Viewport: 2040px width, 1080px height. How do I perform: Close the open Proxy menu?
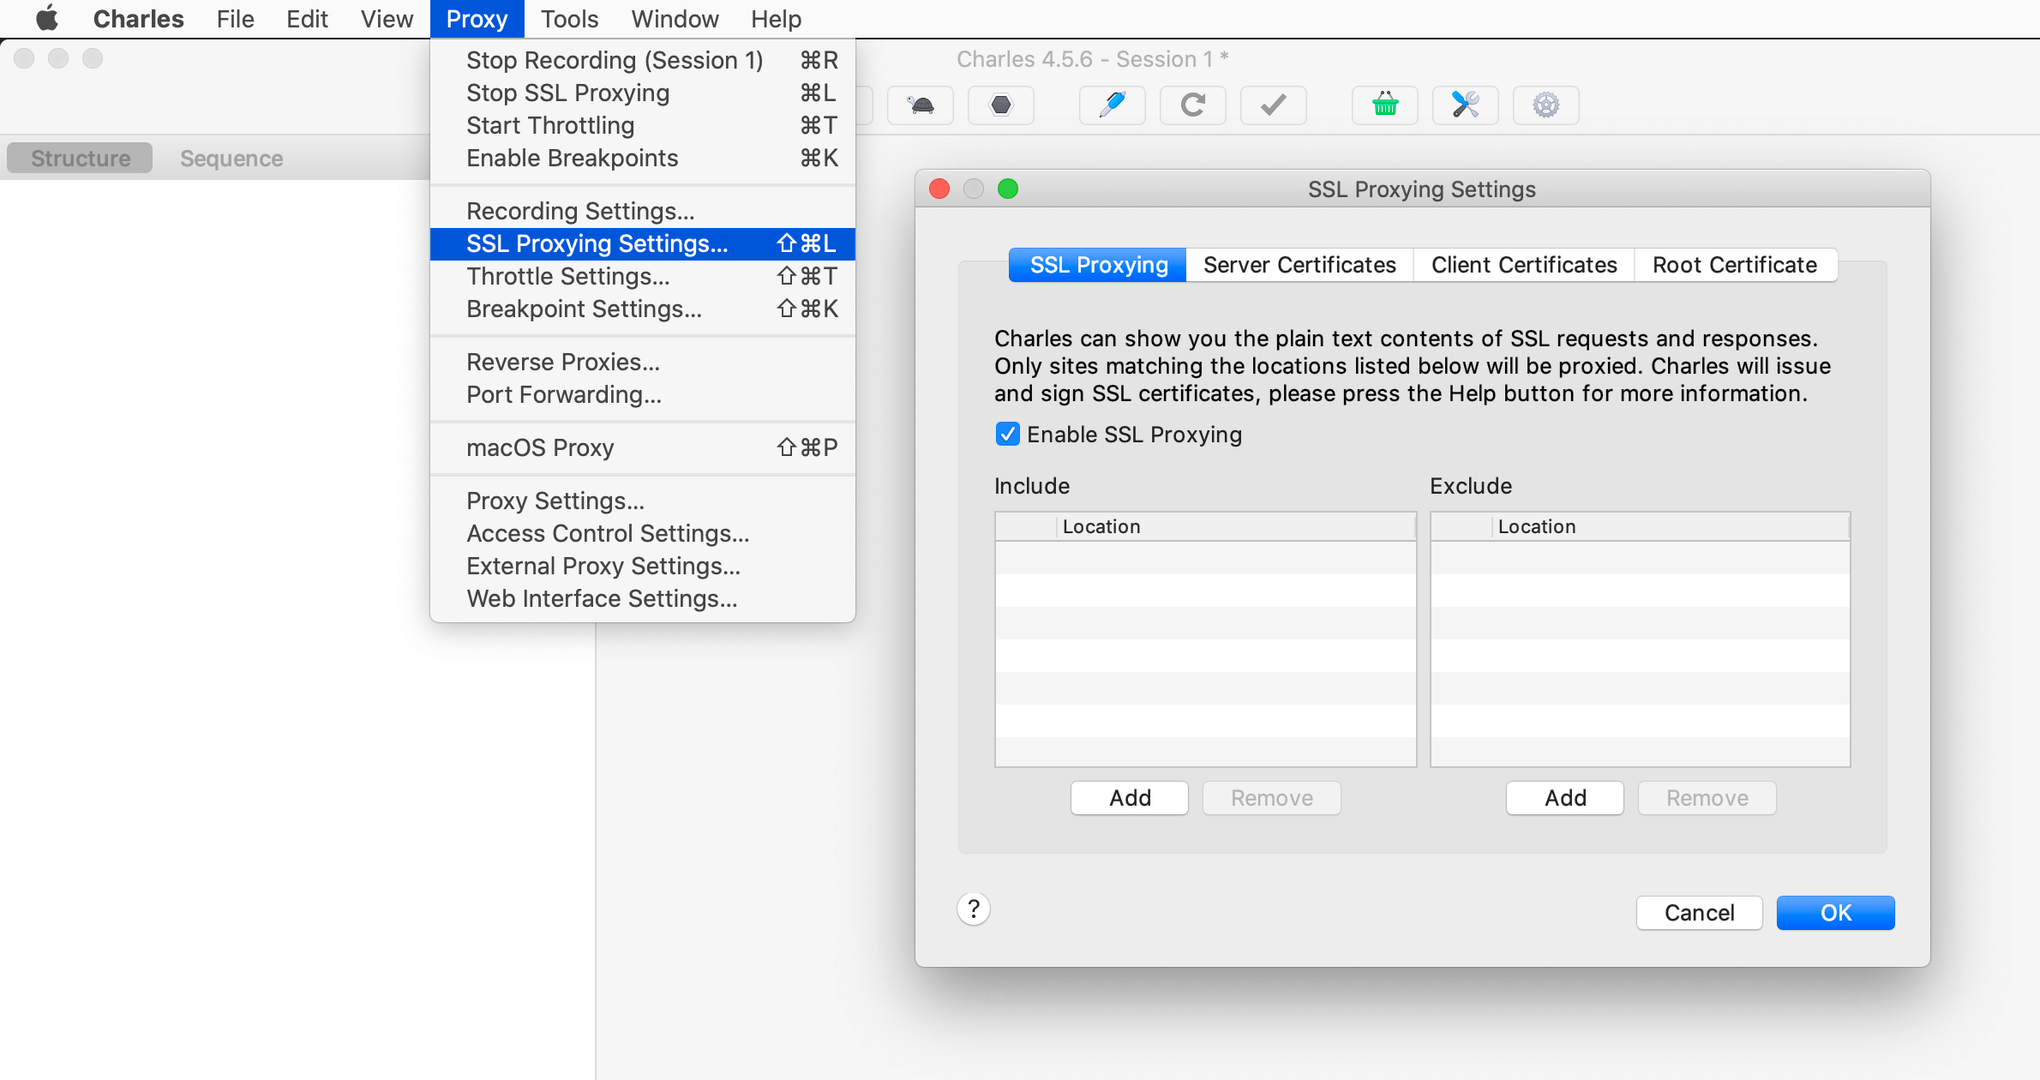[x=477, y=19]
